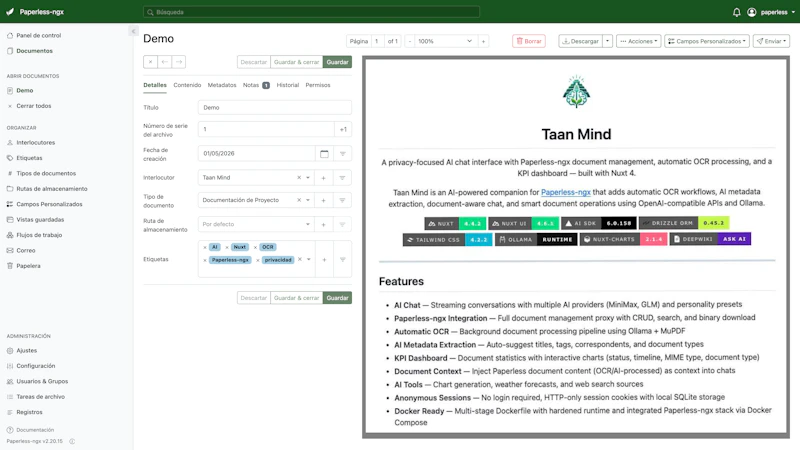Open the Acciones dropdown

coord(638,41)
